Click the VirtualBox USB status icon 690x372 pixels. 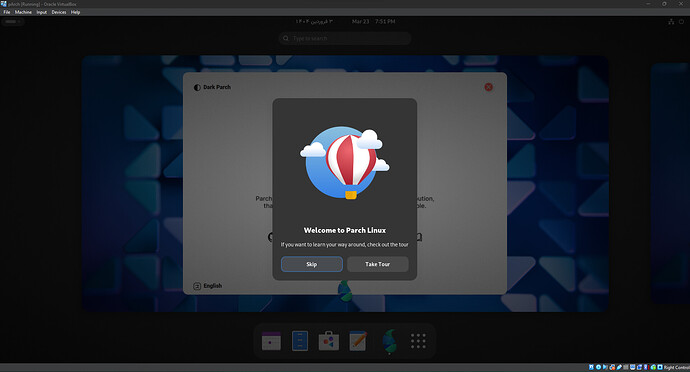[x=619, y=367]
